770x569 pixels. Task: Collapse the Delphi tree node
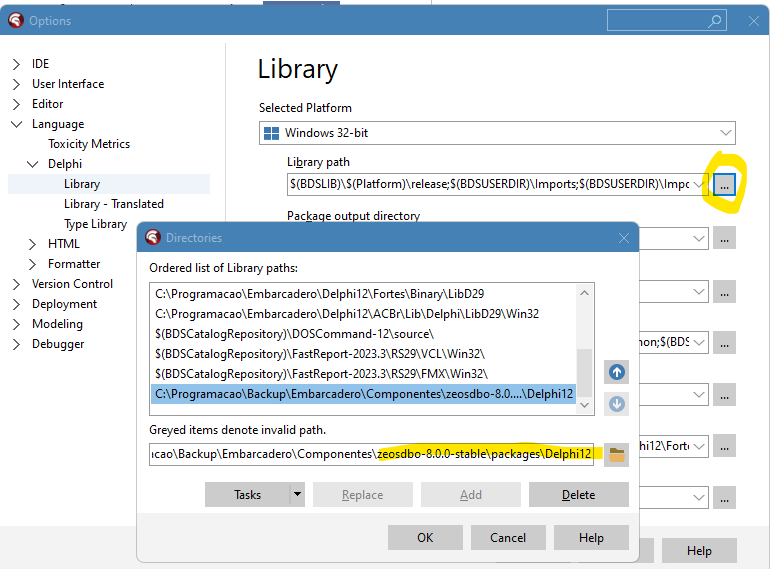click(32, 164)
